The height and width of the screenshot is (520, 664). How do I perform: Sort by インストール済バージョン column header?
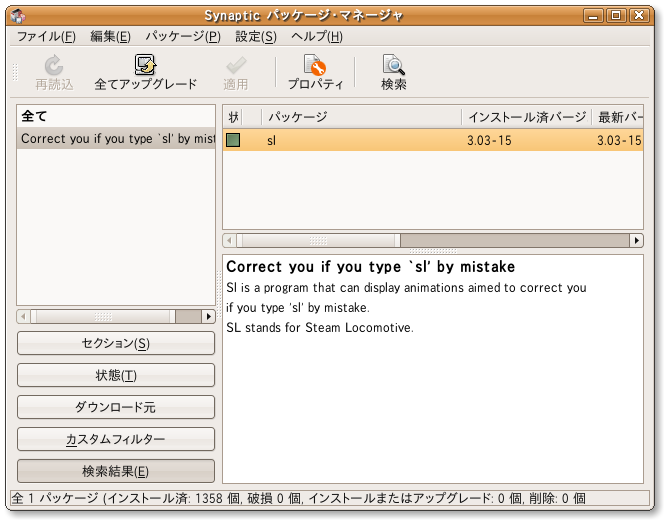[x=526, y=116]
